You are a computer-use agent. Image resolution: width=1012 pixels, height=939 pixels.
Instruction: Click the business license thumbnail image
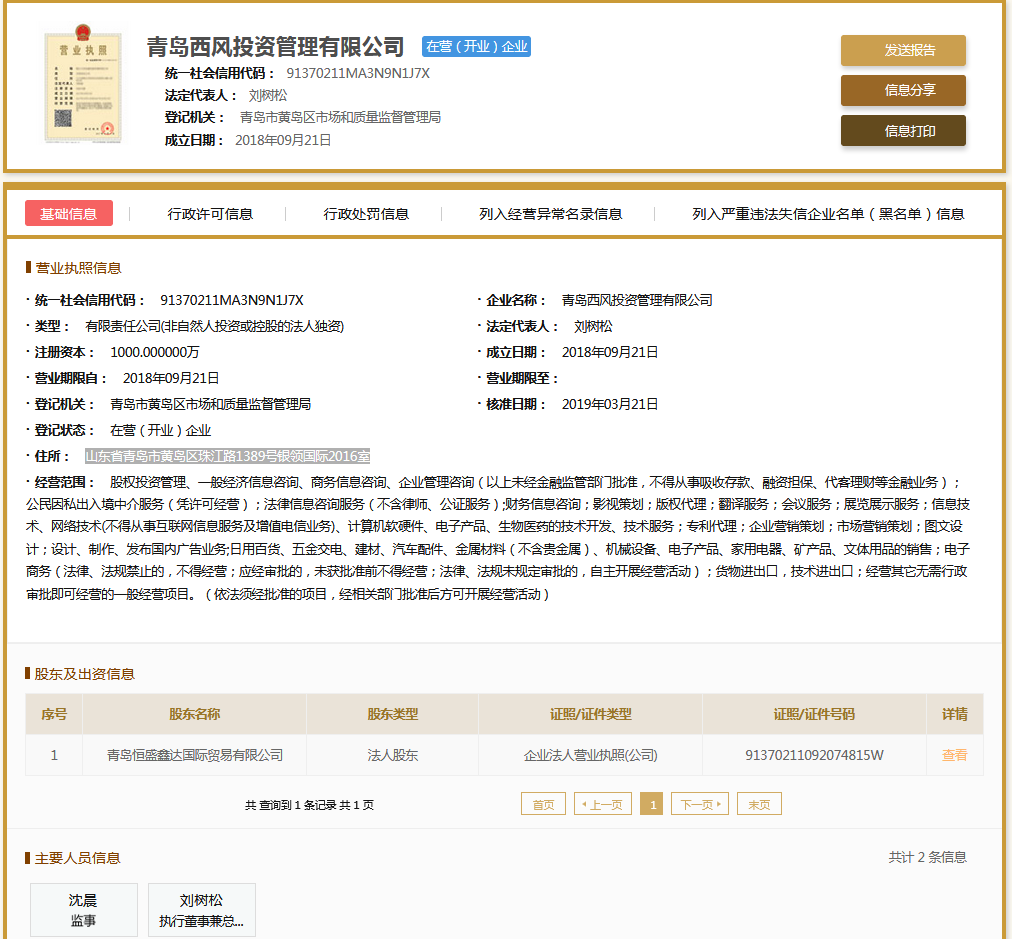pyautogui.click(x=83, y=87)
